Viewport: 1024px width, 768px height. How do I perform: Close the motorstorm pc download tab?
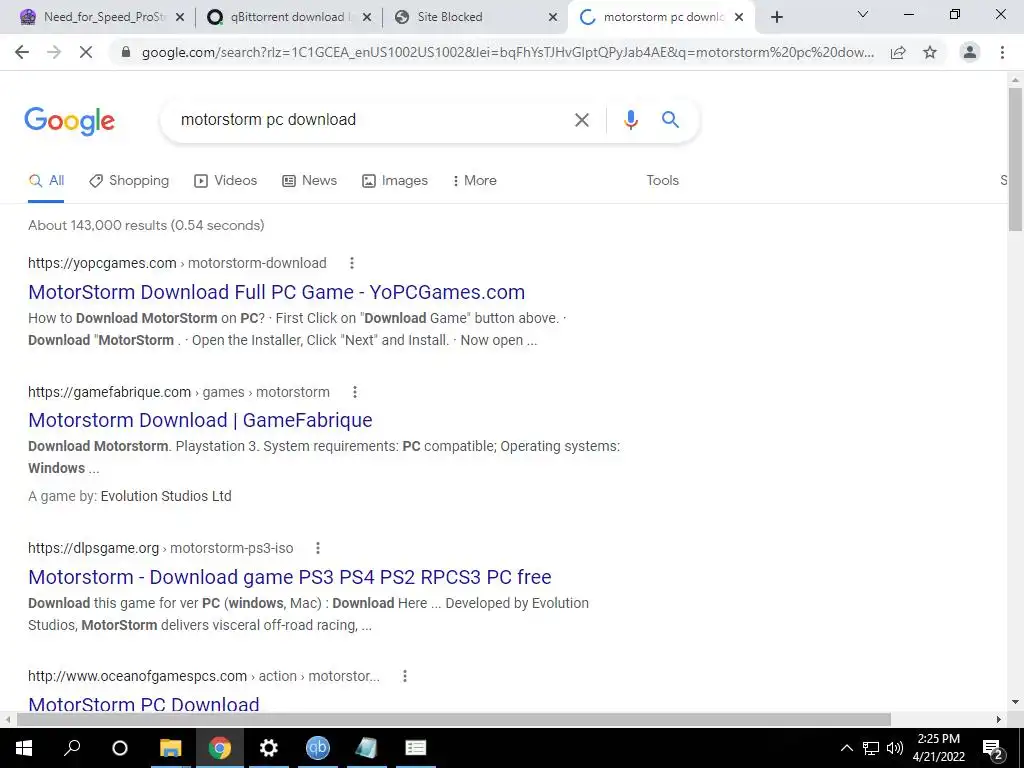point(739,17)
